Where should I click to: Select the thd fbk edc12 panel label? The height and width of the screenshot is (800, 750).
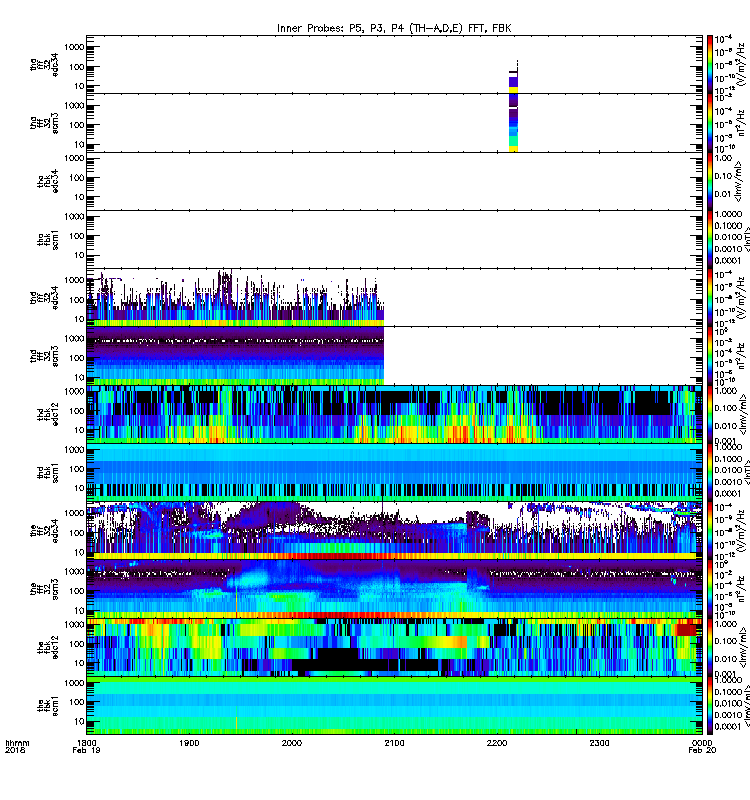(48, 414)
